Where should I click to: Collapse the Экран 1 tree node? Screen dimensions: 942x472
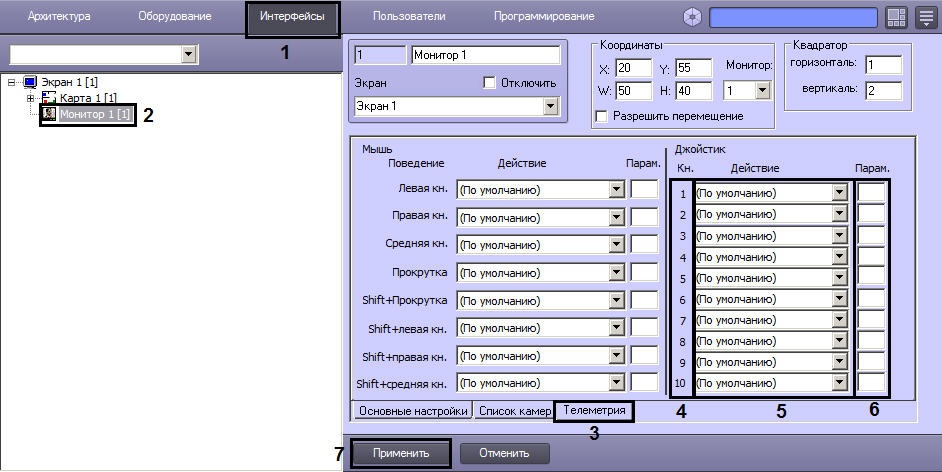tap(12, 82)
